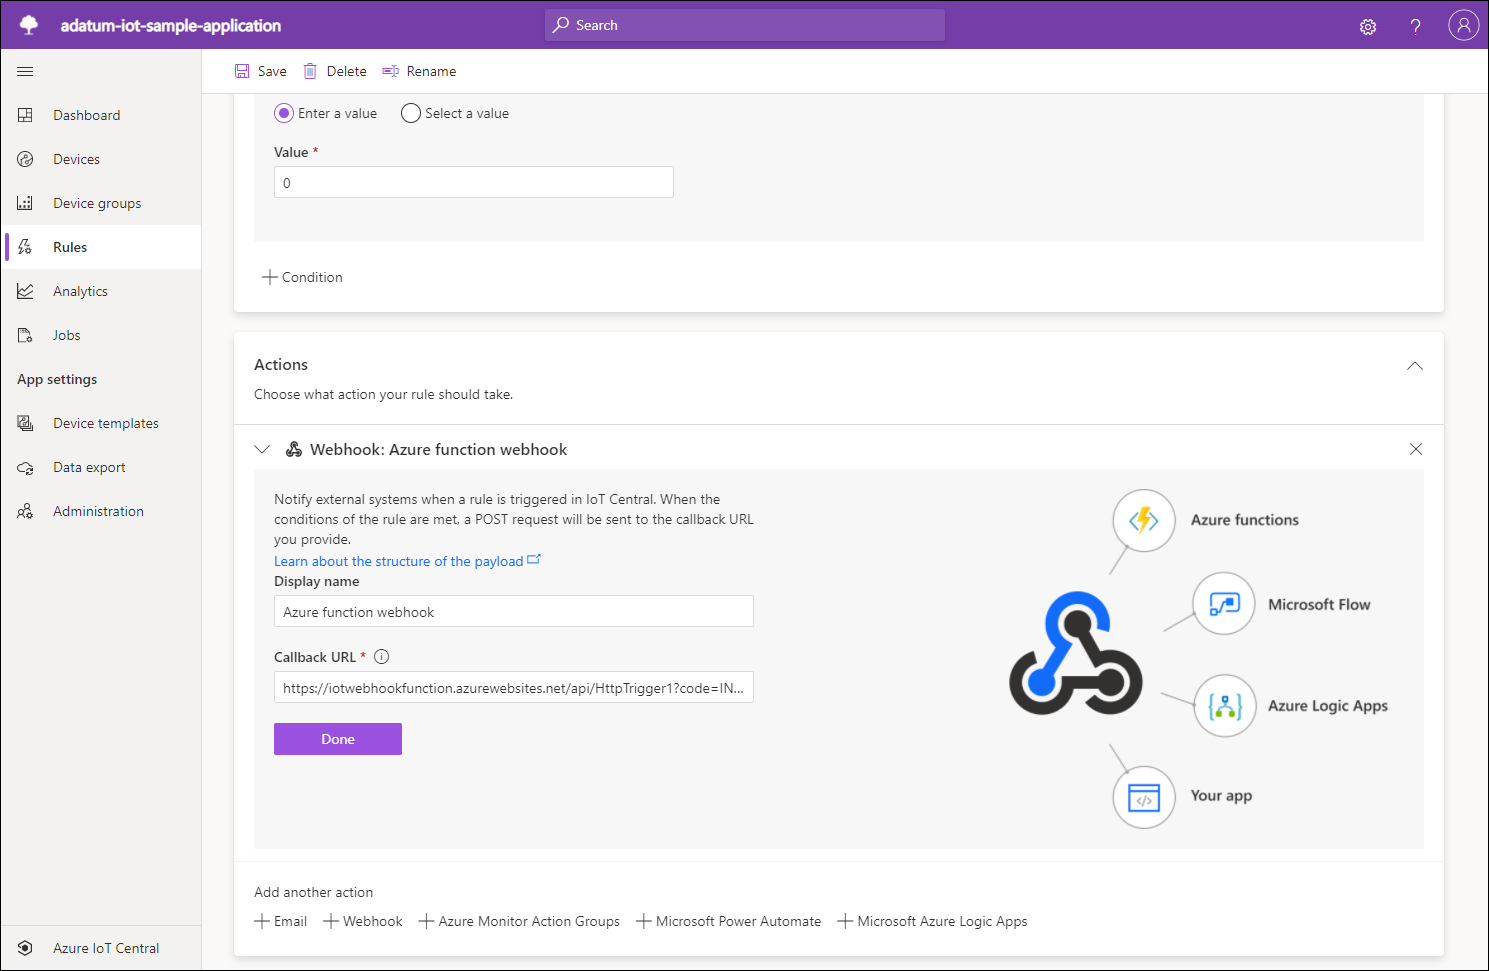Click the Display name input field
1489x971 pixels.
tap(514, 611)
